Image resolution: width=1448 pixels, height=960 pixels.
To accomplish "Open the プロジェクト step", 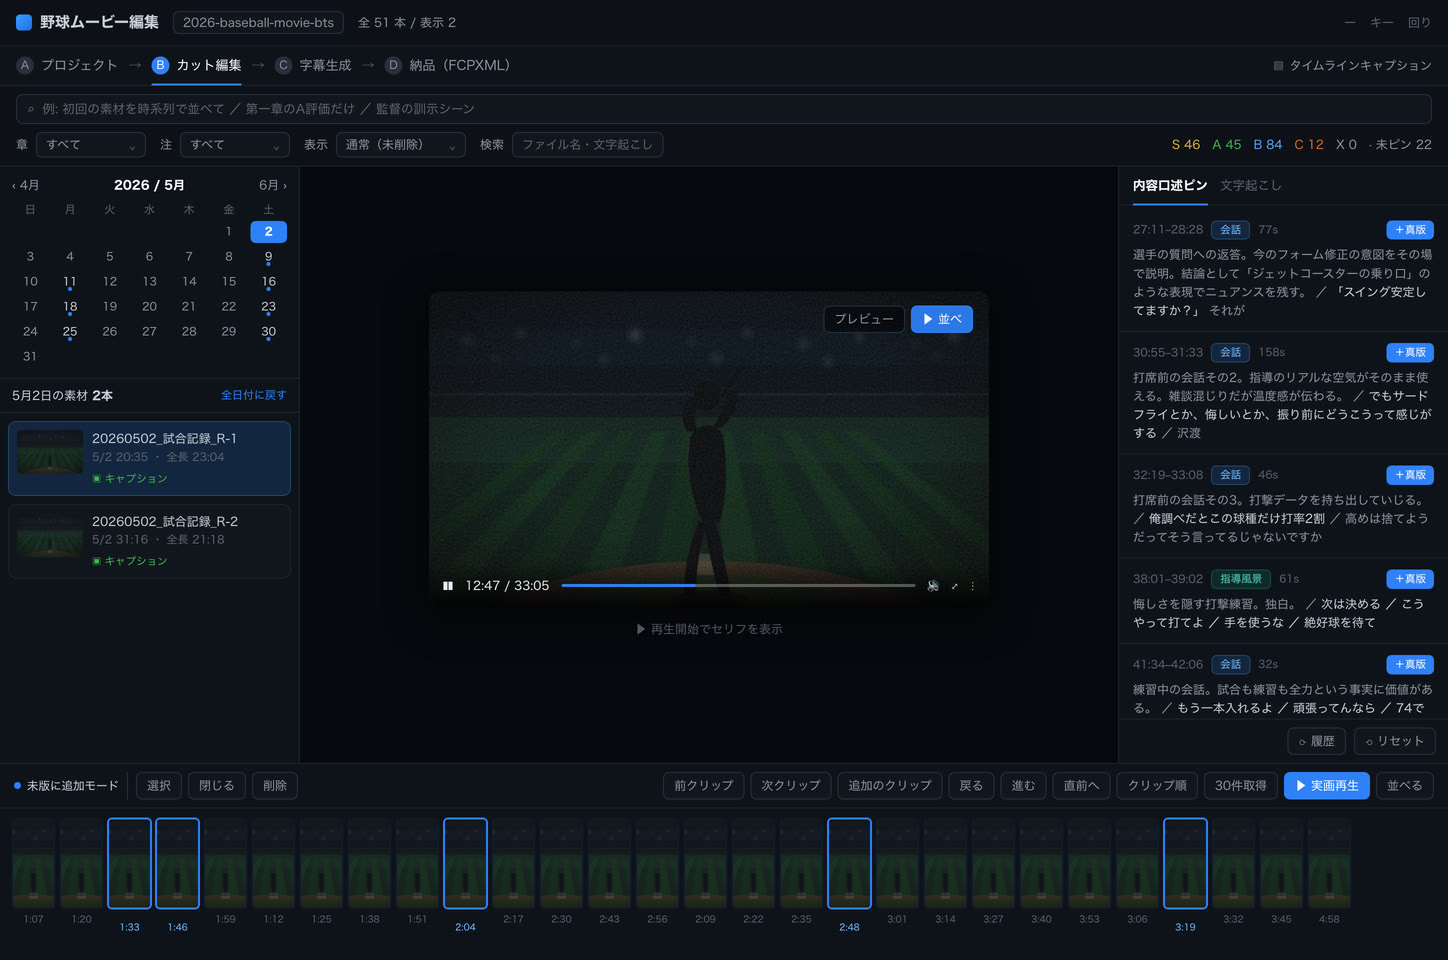I will (x=67, y=65).
